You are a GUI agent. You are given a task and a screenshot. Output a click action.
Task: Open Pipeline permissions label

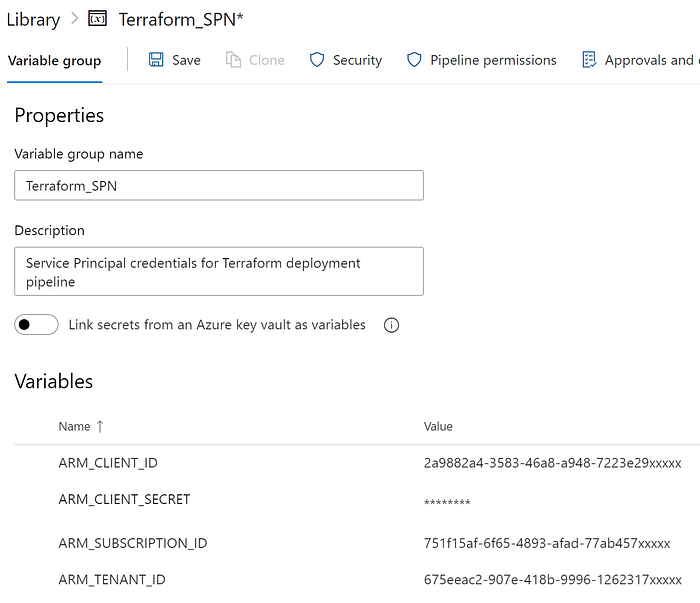(493, 60)
